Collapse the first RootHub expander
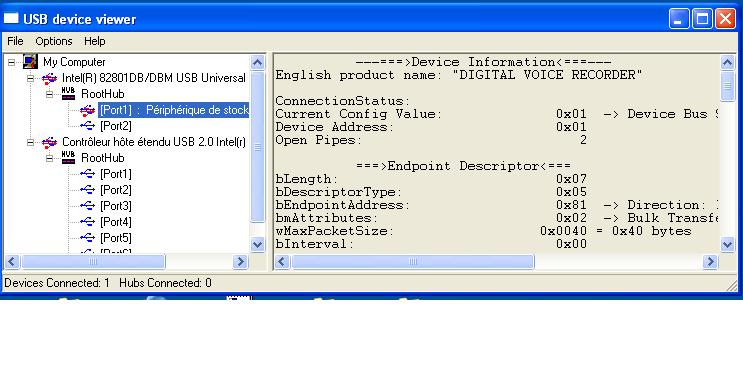The height and width of the screenshot is (384, 743). click(50, 94)
